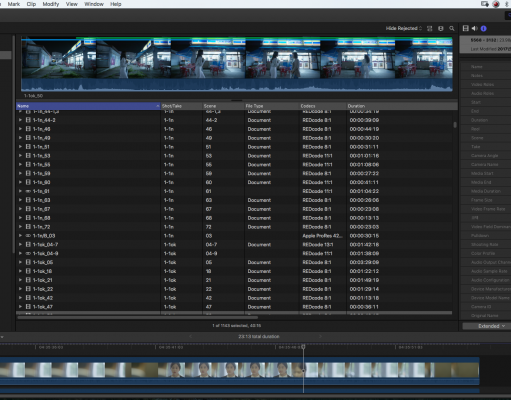This screenshot has height=400, width=511.
Task: Expand the 1-1n_49 clip row
Action: point(20,138)
